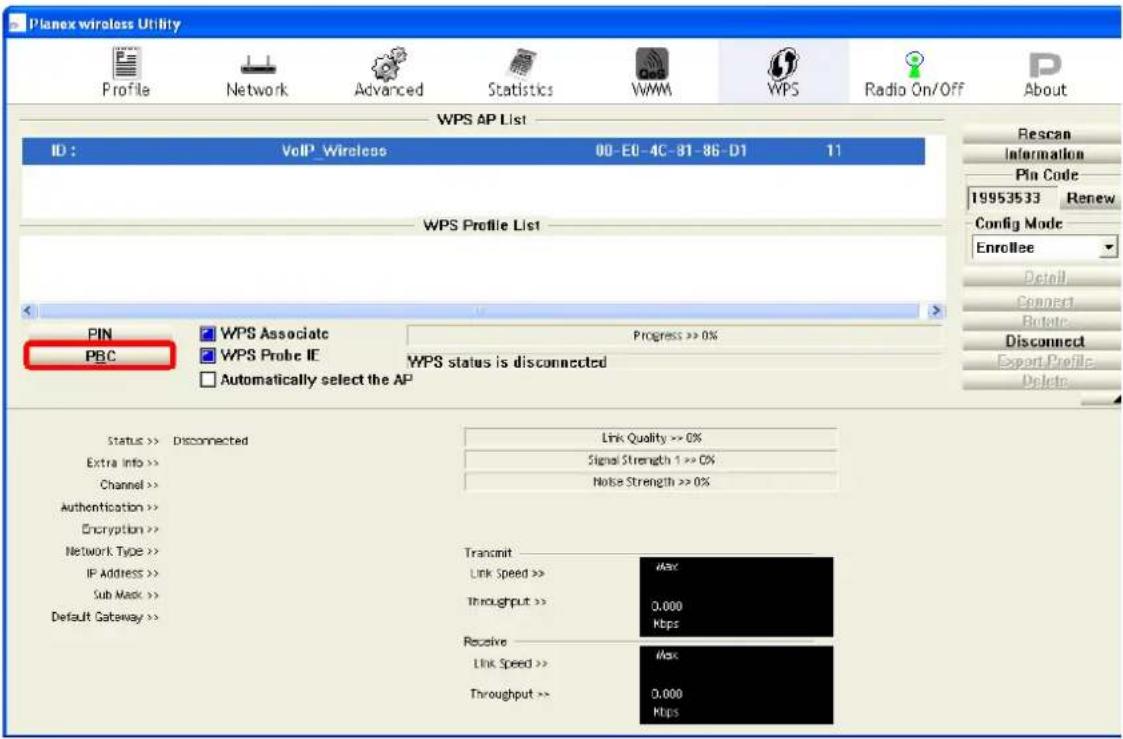Click the MAC address 00-E0-4C-81-86-D1
Image resolution: width=1123 pixels, height=739 pixels.
point(670,151)
